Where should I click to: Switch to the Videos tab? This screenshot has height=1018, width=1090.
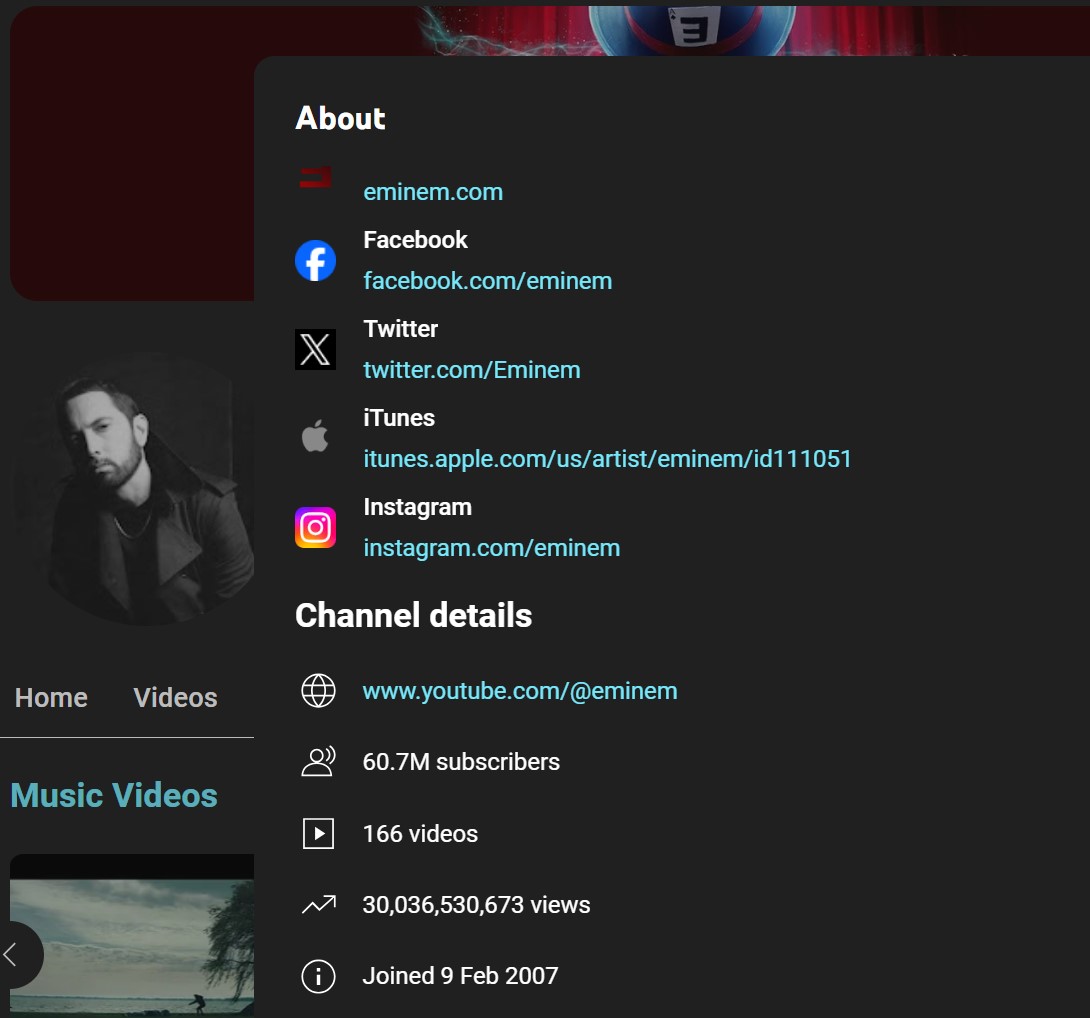pos(175,697)
